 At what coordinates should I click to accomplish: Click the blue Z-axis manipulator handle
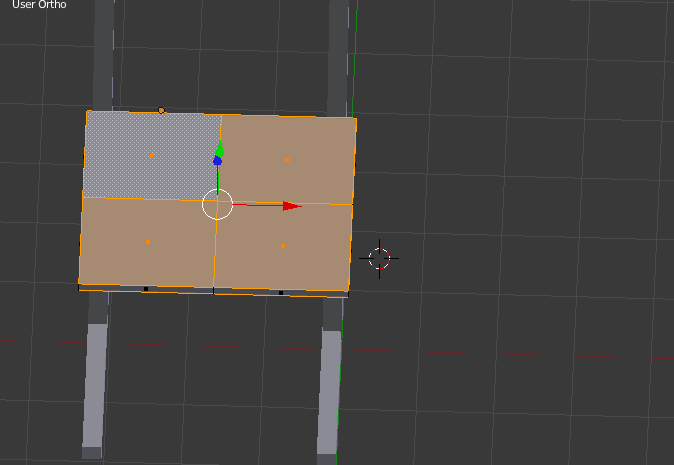click(x=218, y=161)
